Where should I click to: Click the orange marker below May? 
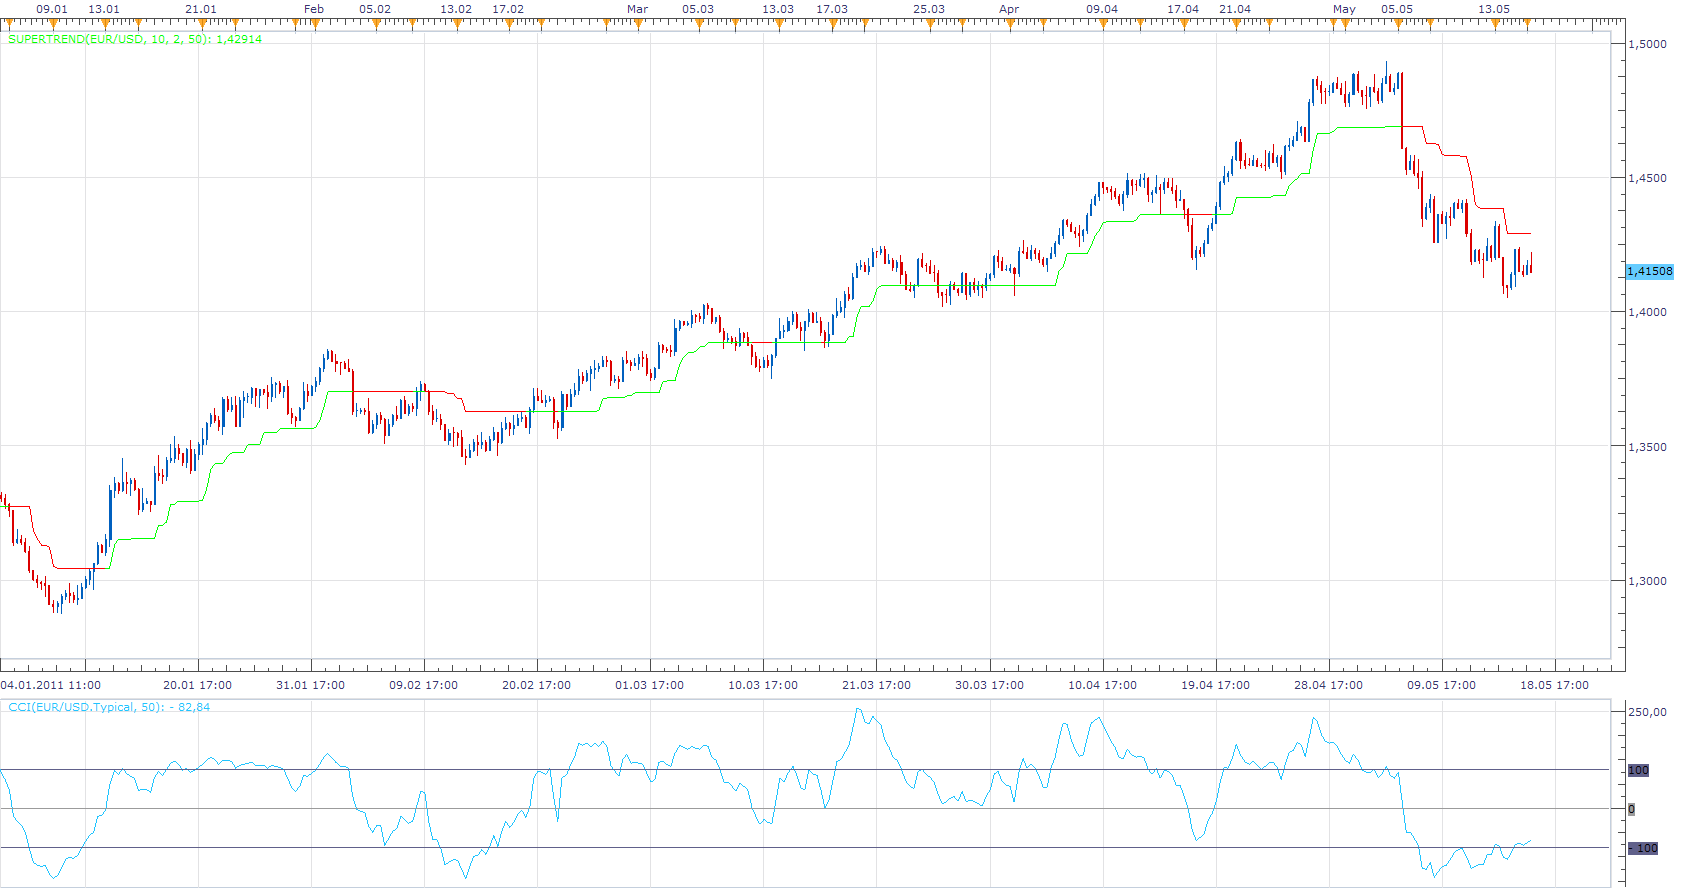(x=1345, y=23)
